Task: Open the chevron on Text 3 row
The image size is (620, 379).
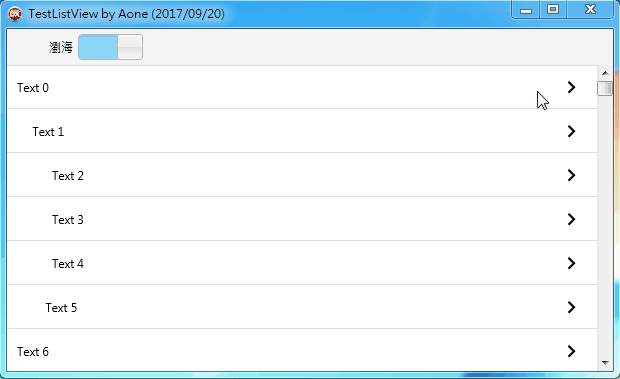Action: tap(571, 219)
